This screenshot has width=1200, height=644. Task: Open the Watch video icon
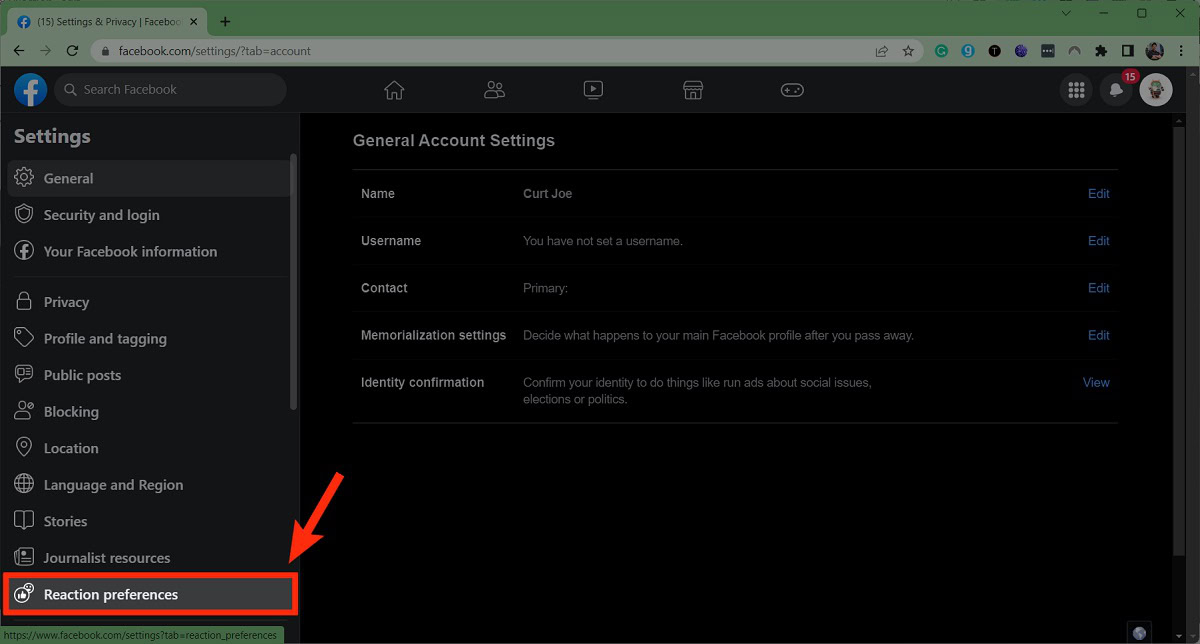[593, 90]
